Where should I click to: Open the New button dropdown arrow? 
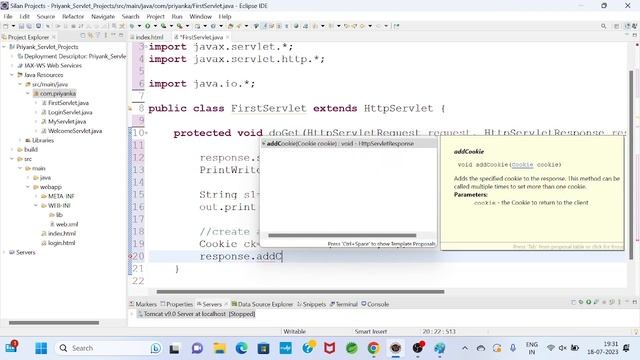click(13, 26)
